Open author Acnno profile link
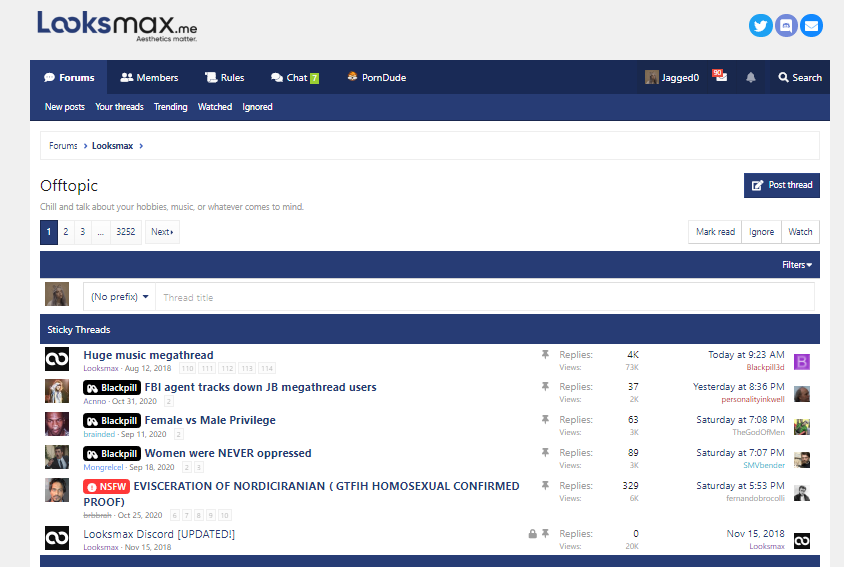The height and width of the screenshot is (567, 844). [95, 401]
